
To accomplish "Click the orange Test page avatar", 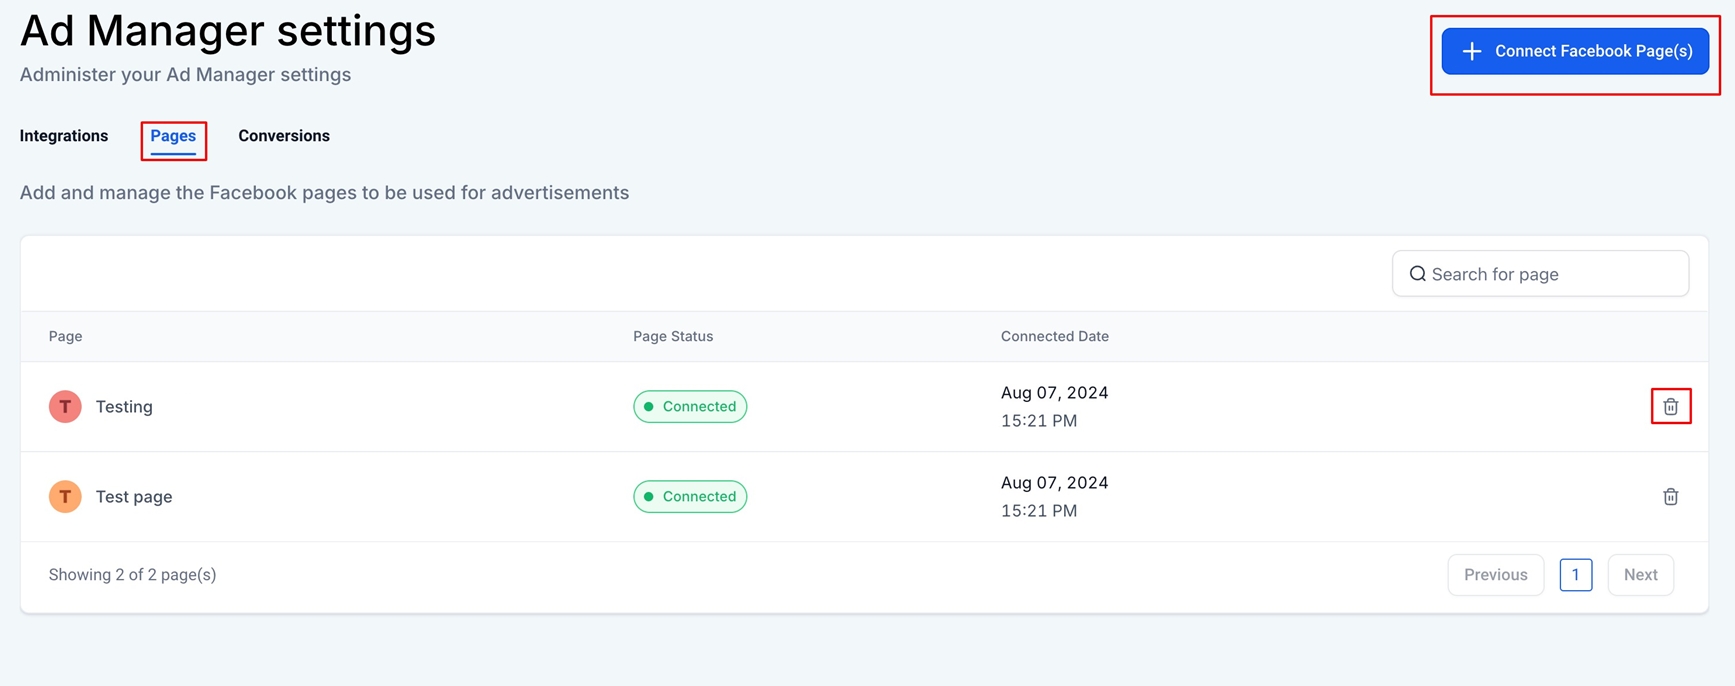I will click(x=65, y=496).
